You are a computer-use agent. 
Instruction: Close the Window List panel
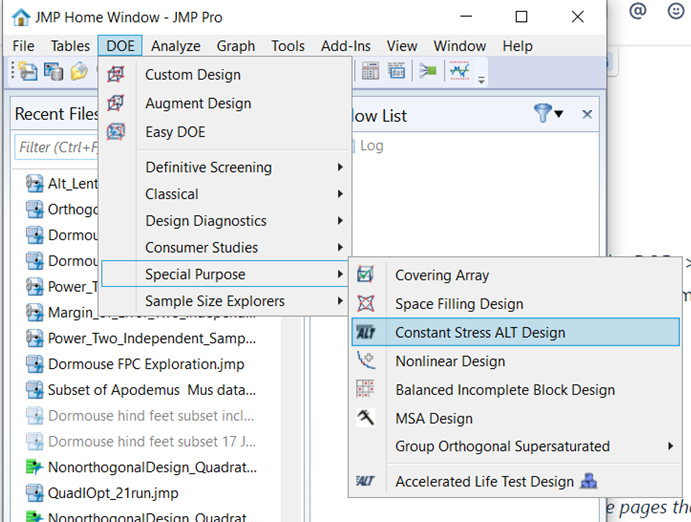pyautogui.click(x=587, y=115)
